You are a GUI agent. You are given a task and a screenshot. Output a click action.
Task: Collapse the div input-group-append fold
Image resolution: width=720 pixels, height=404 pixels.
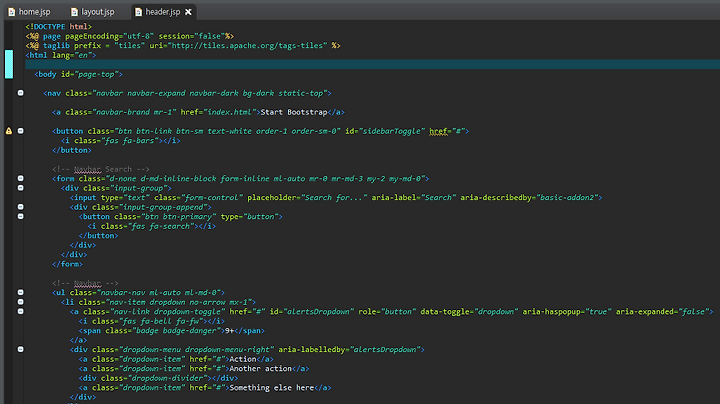pos(21,207)
